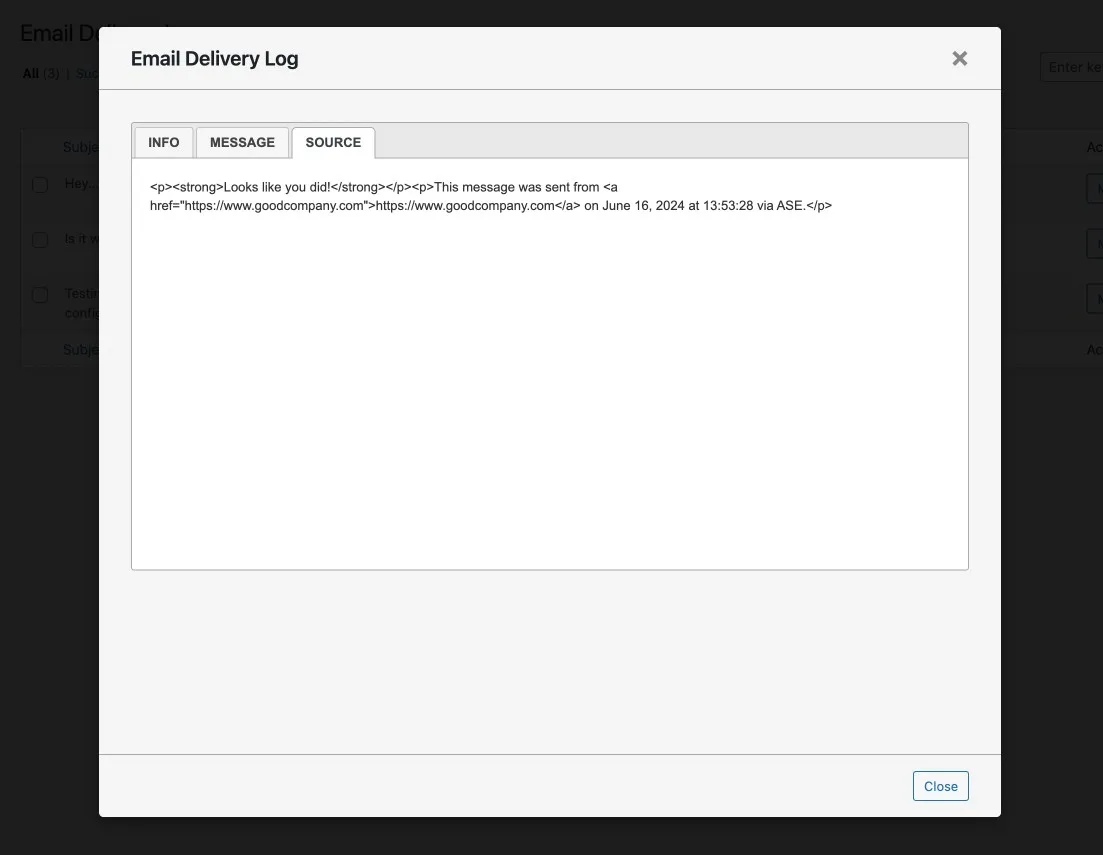This screenshot has height=855, width=1103.
Task: Switch to the INFO tab
Action: pyautogui.click(x=164, y=142)
